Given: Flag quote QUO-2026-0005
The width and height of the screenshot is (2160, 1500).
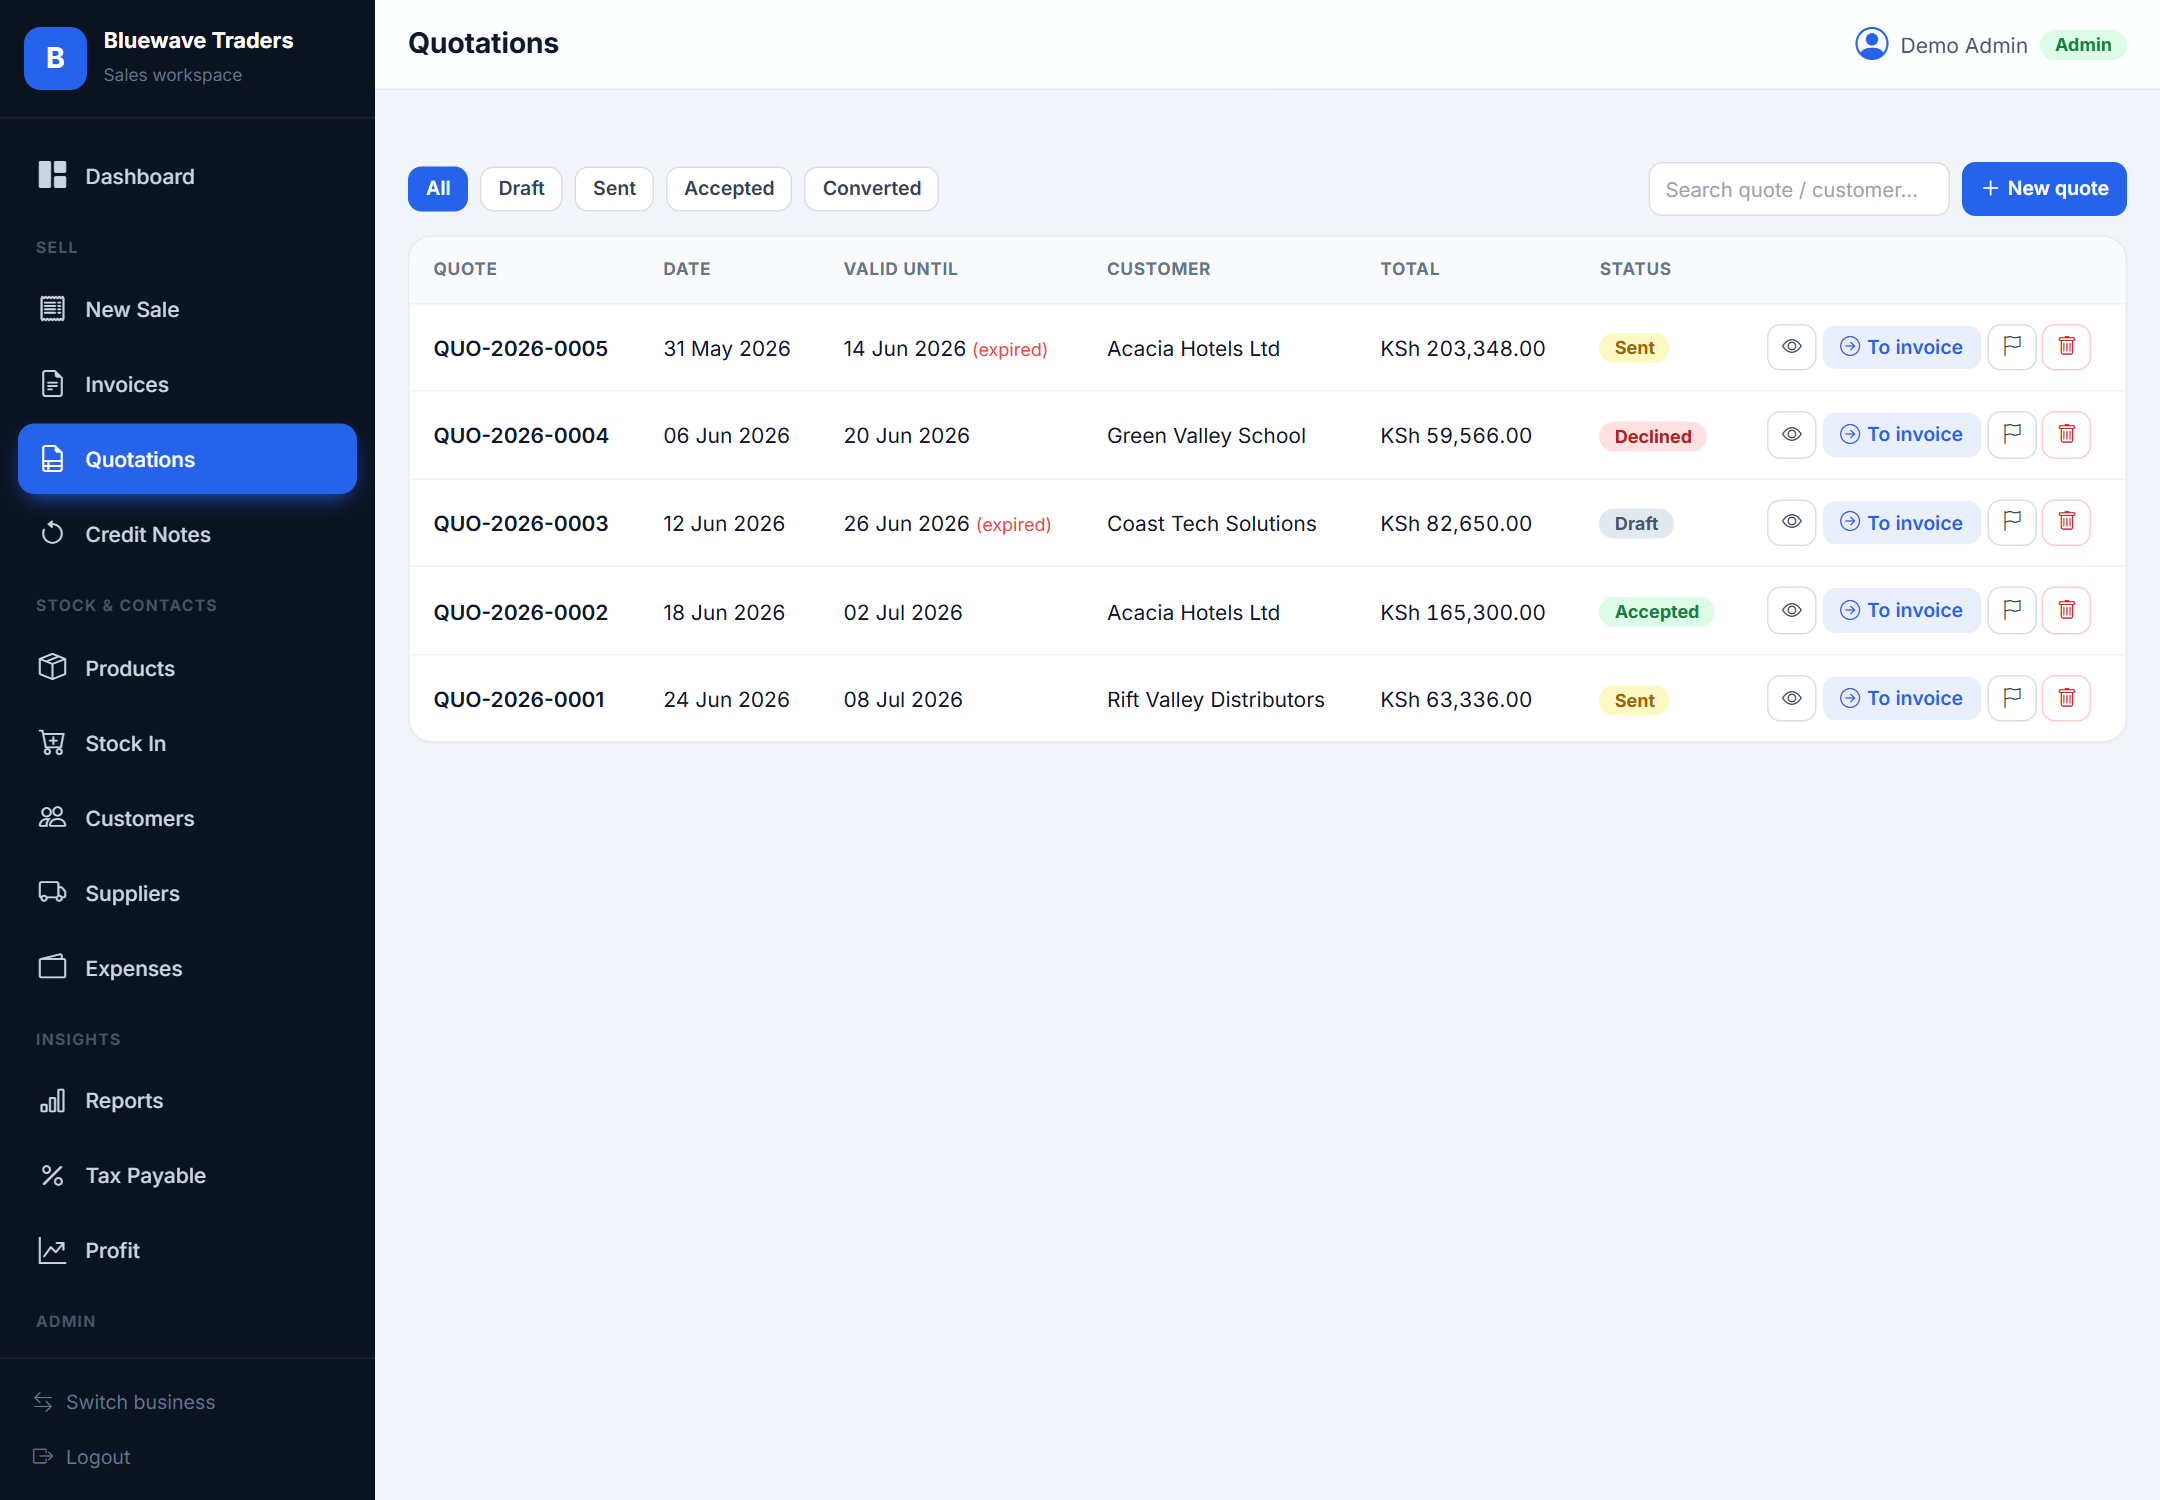Looking at the screenshot, I should tap(2012, 347).
